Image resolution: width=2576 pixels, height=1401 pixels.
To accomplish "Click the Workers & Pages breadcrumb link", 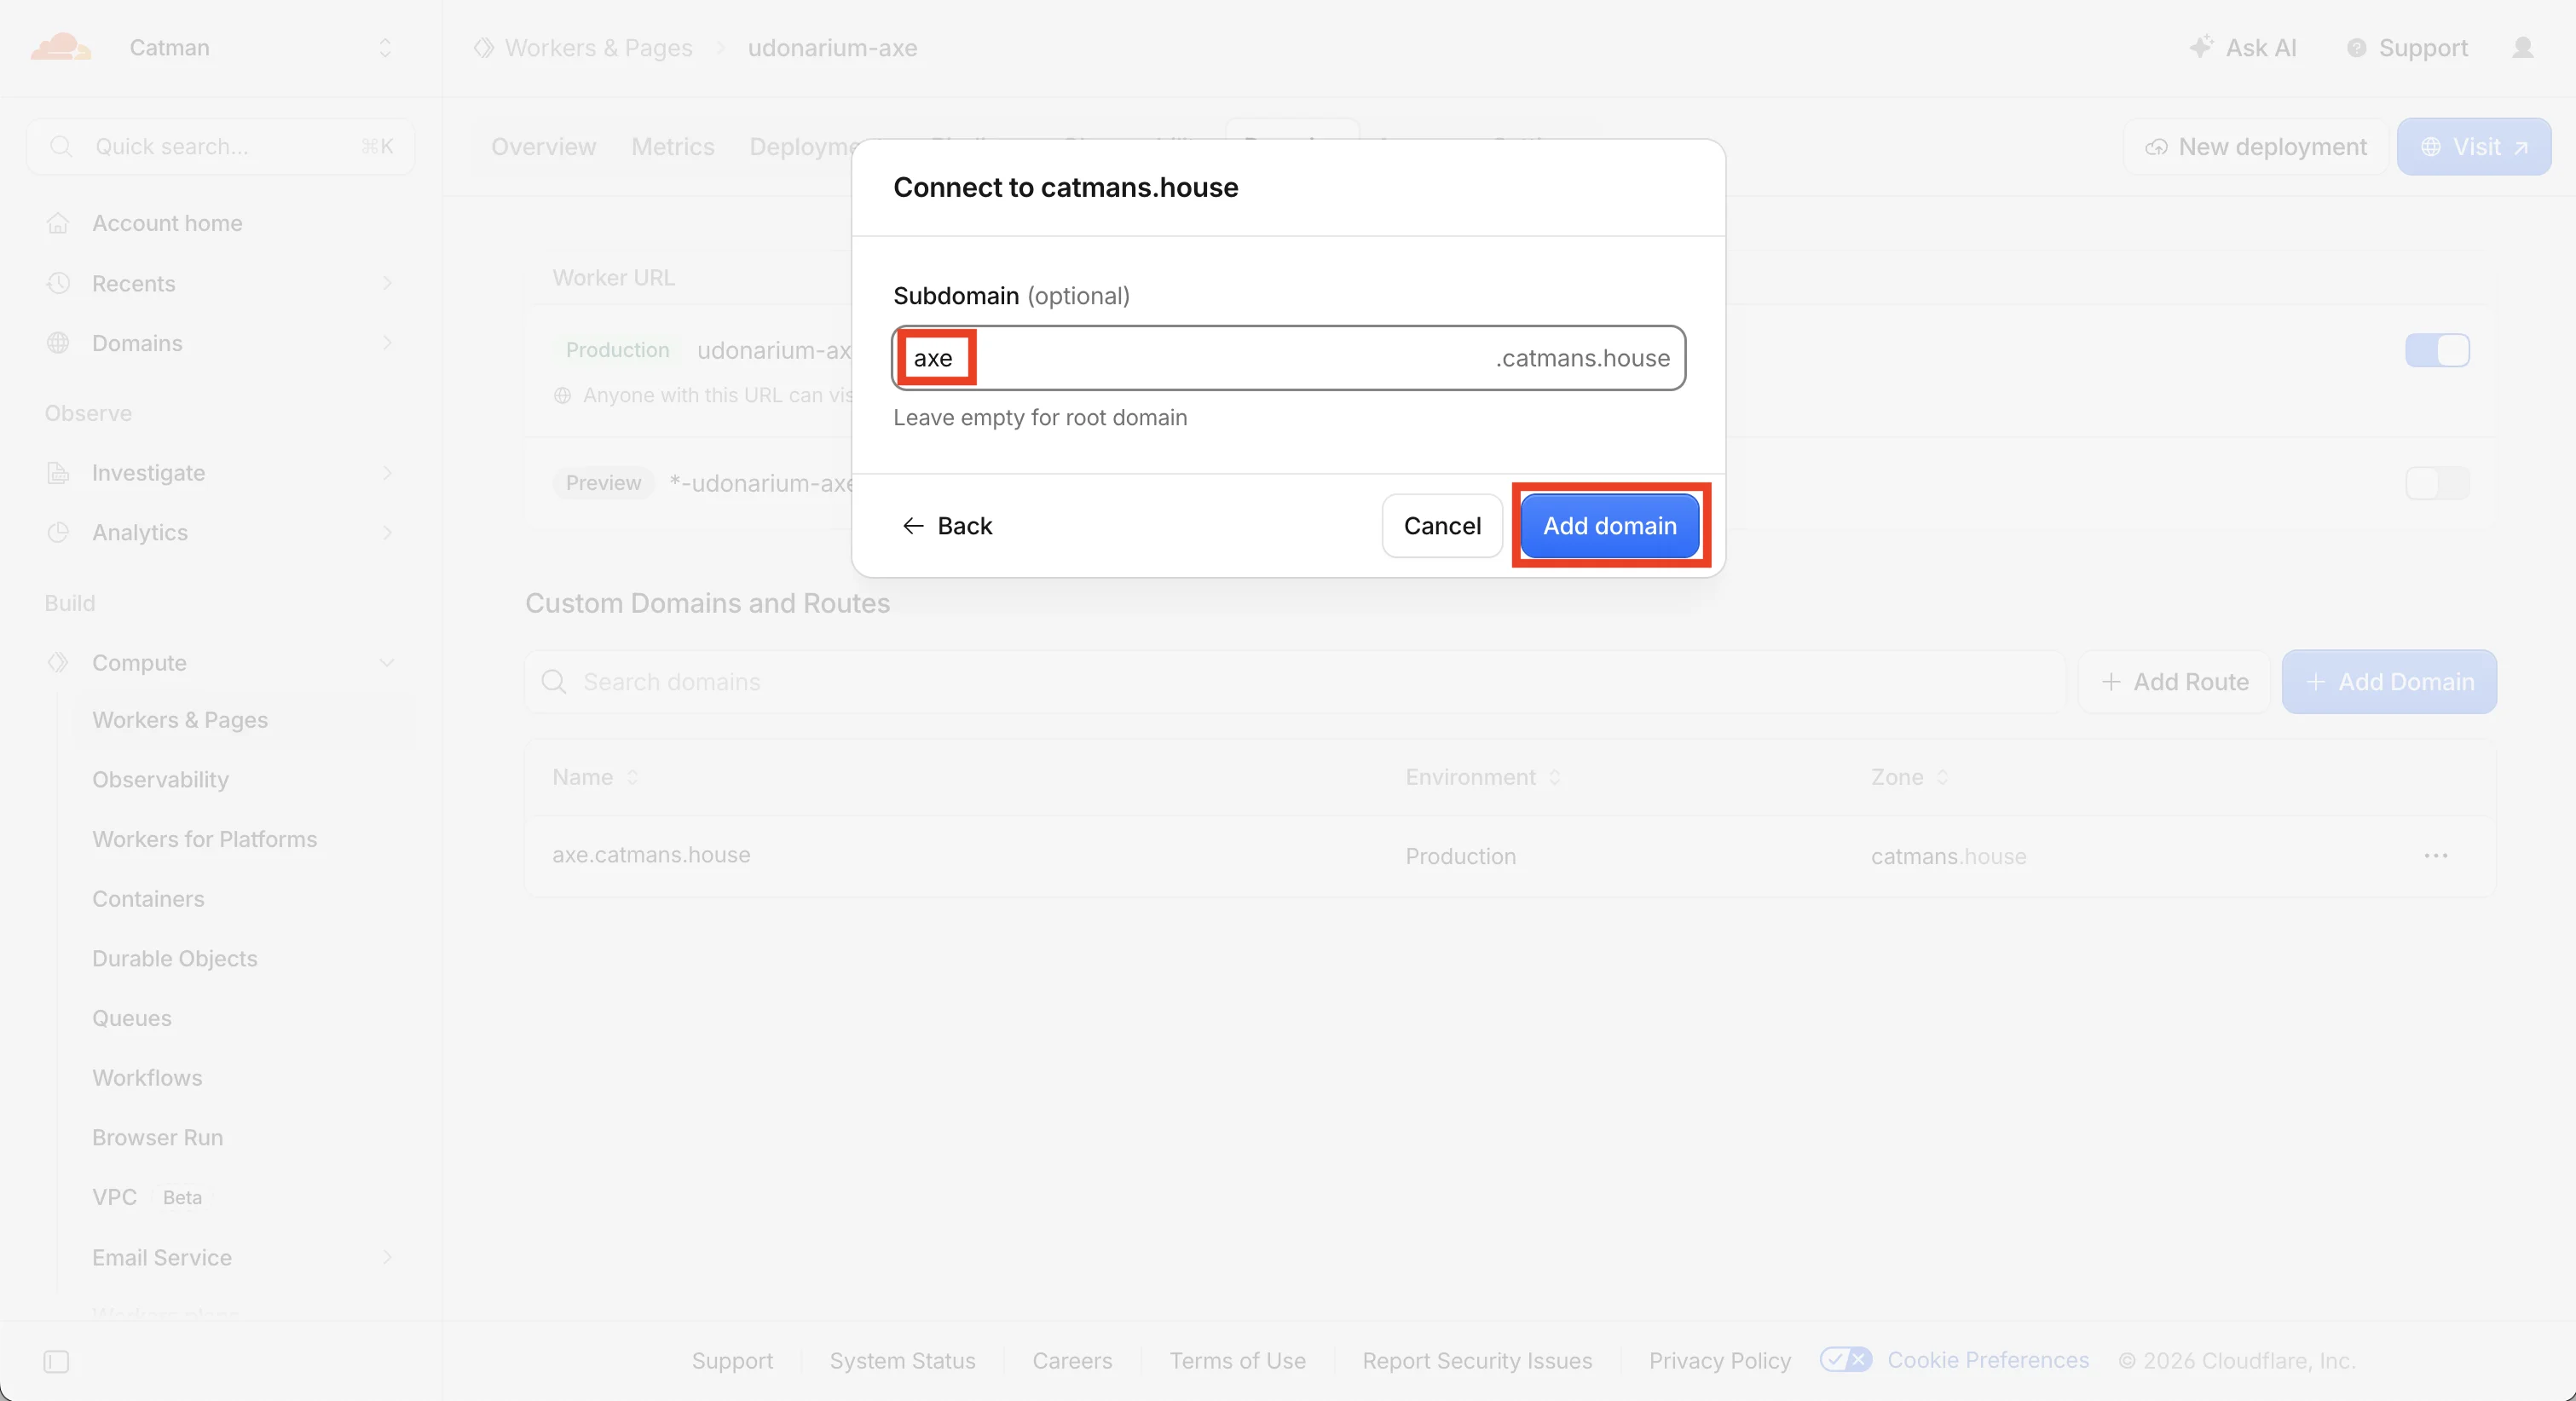I will (x=598, y=48).
